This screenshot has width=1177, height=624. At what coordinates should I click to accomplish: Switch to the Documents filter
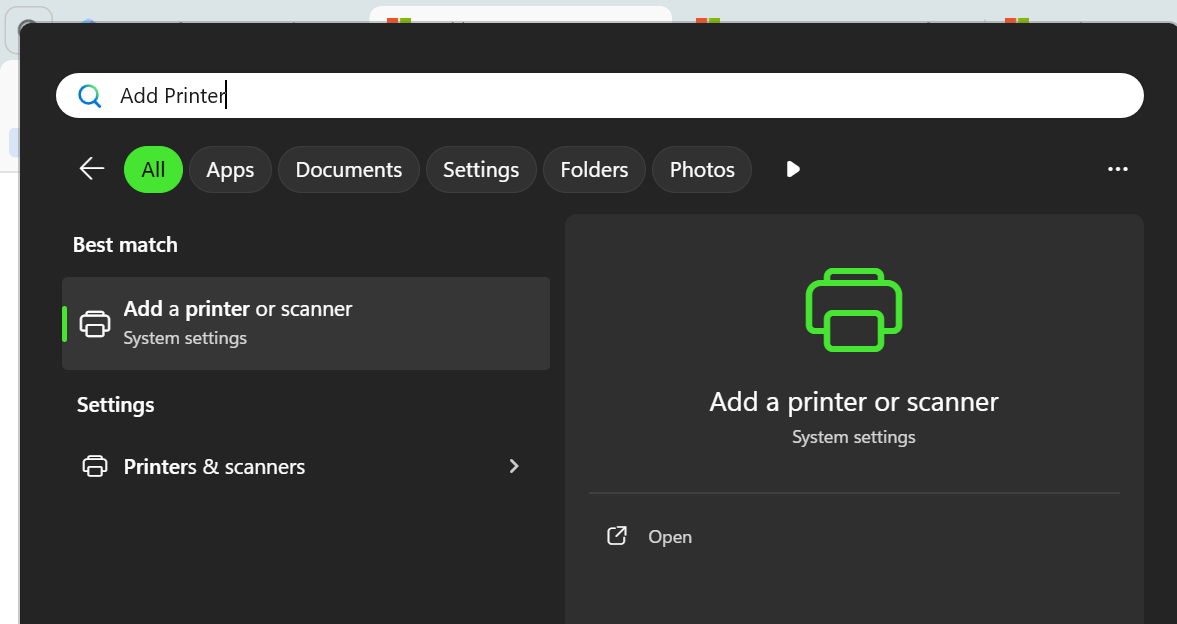click(x=349, y=170)
